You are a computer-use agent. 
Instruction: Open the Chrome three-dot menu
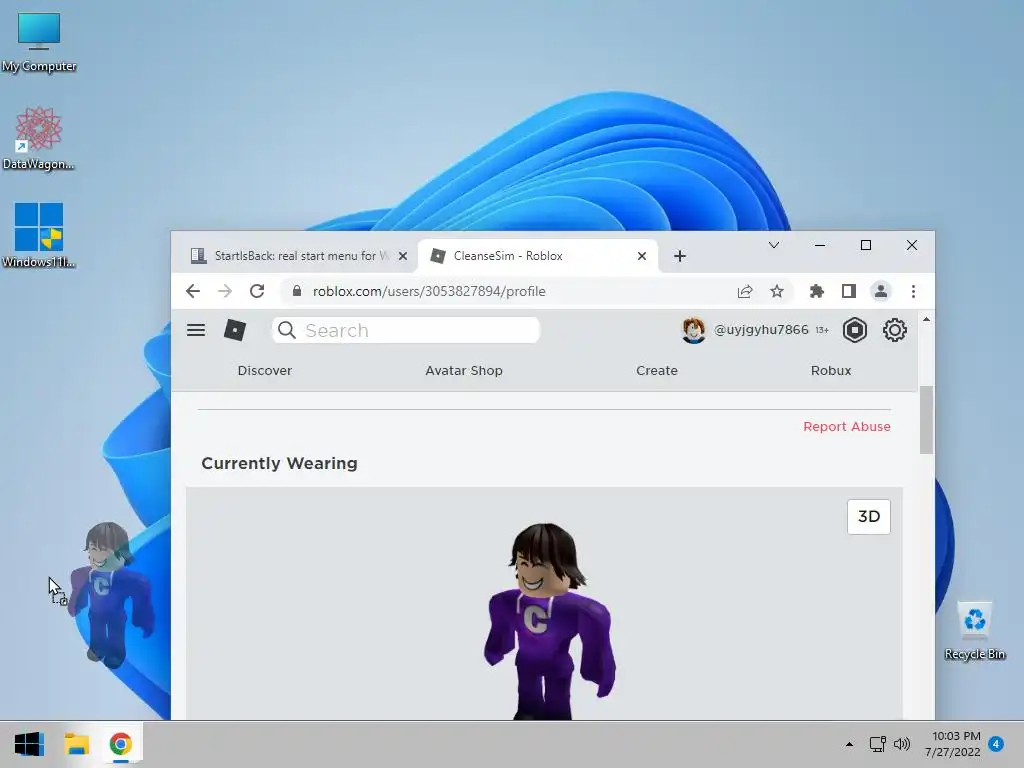coord(913,291)
